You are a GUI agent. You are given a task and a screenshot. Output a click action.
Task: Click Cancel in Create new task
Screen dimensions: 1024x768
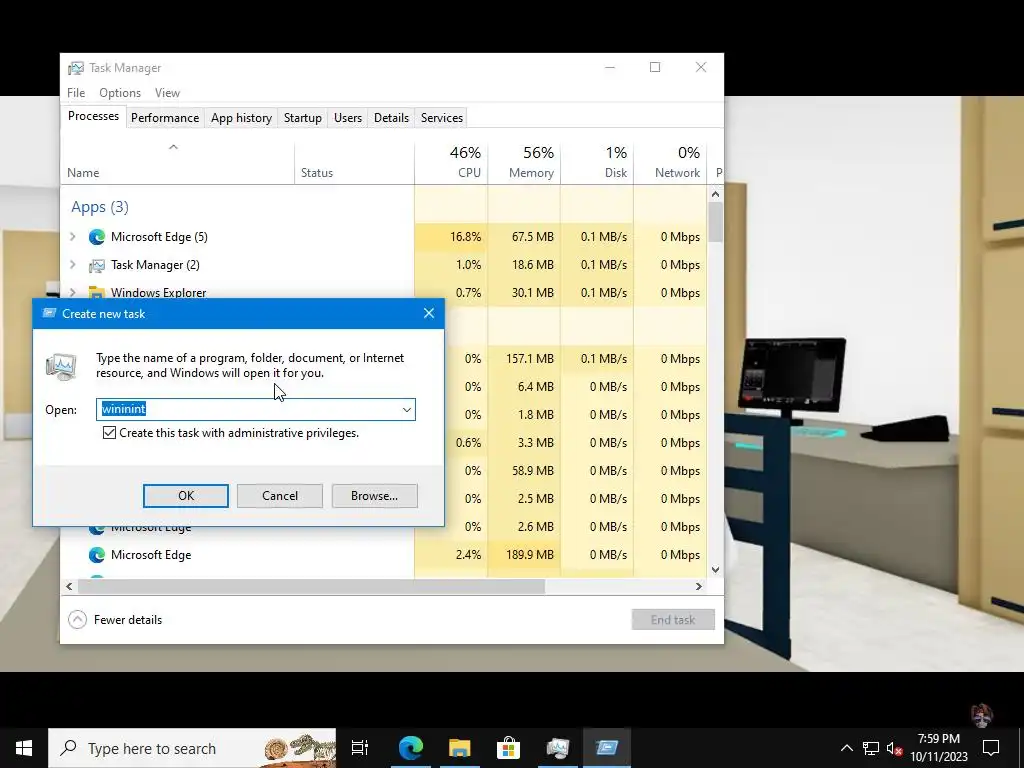coord(280,496)
